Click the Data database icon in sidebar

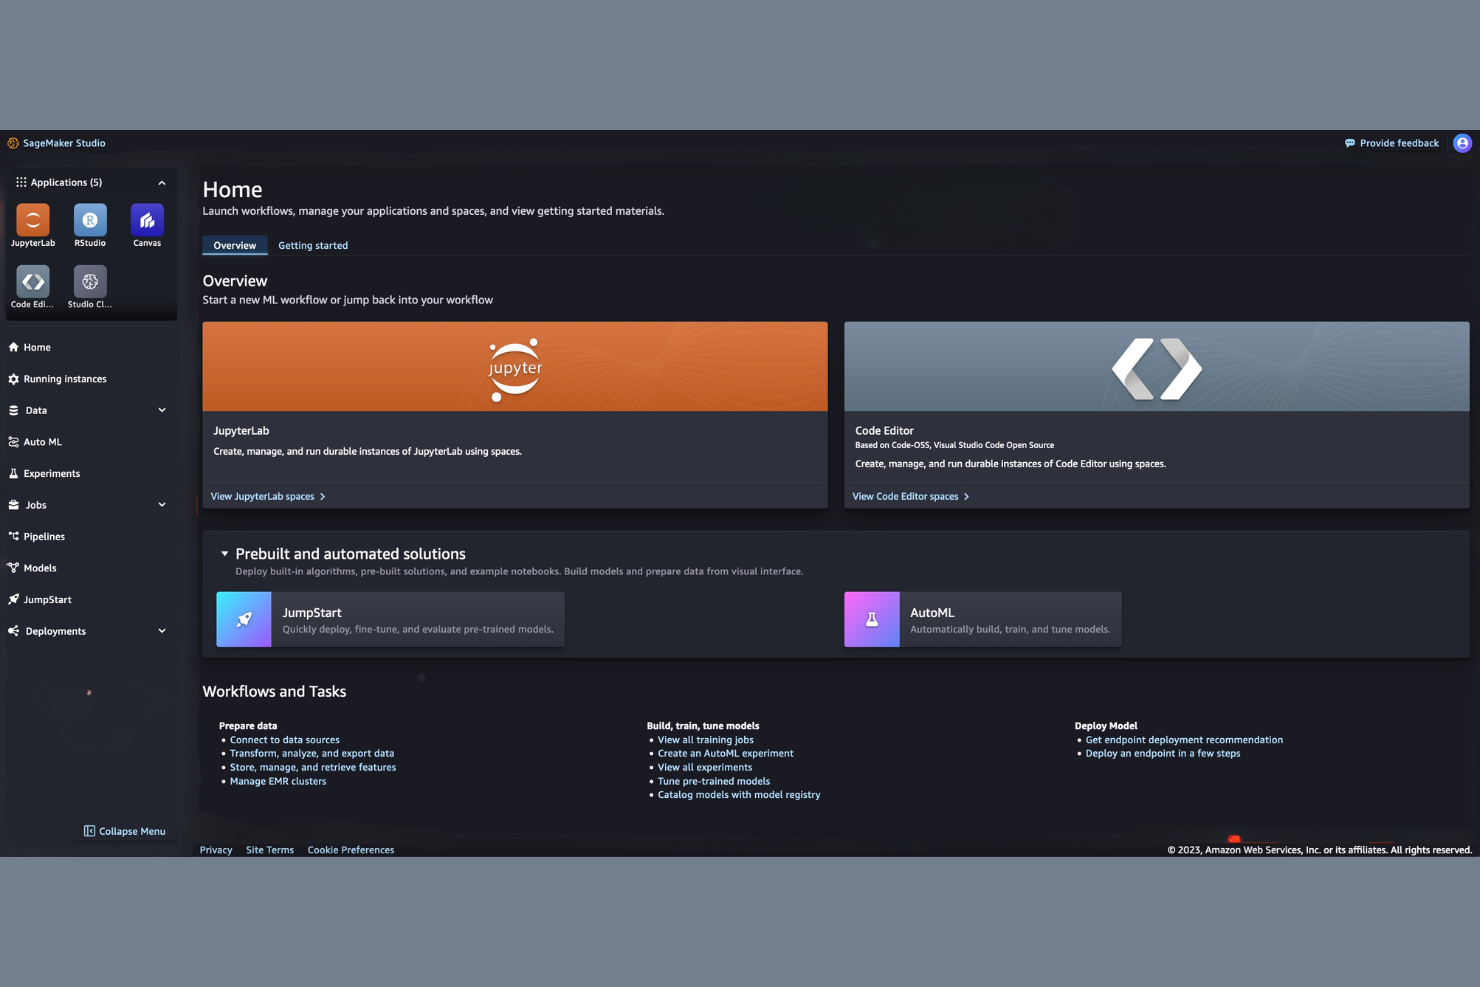pyautogui.click(x=14, y=410)
